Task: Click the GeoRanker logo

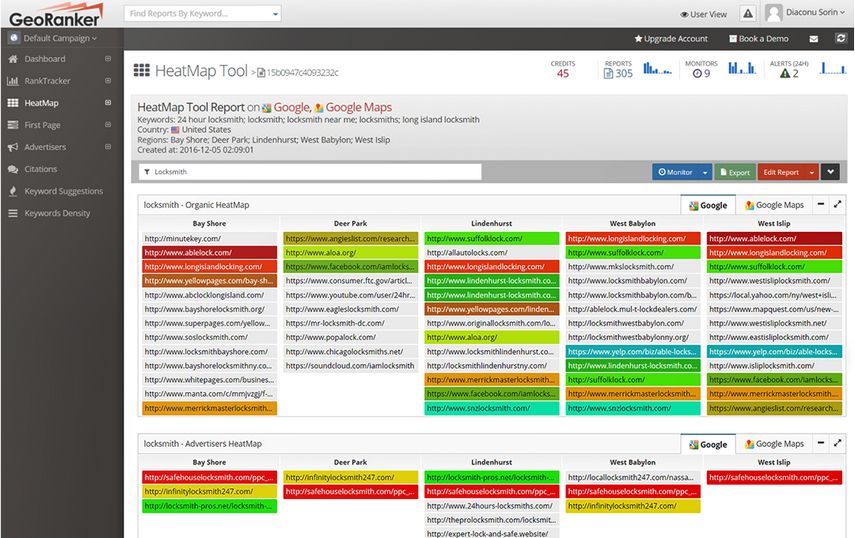Action: pyautogui.click(x=56, y=15)
